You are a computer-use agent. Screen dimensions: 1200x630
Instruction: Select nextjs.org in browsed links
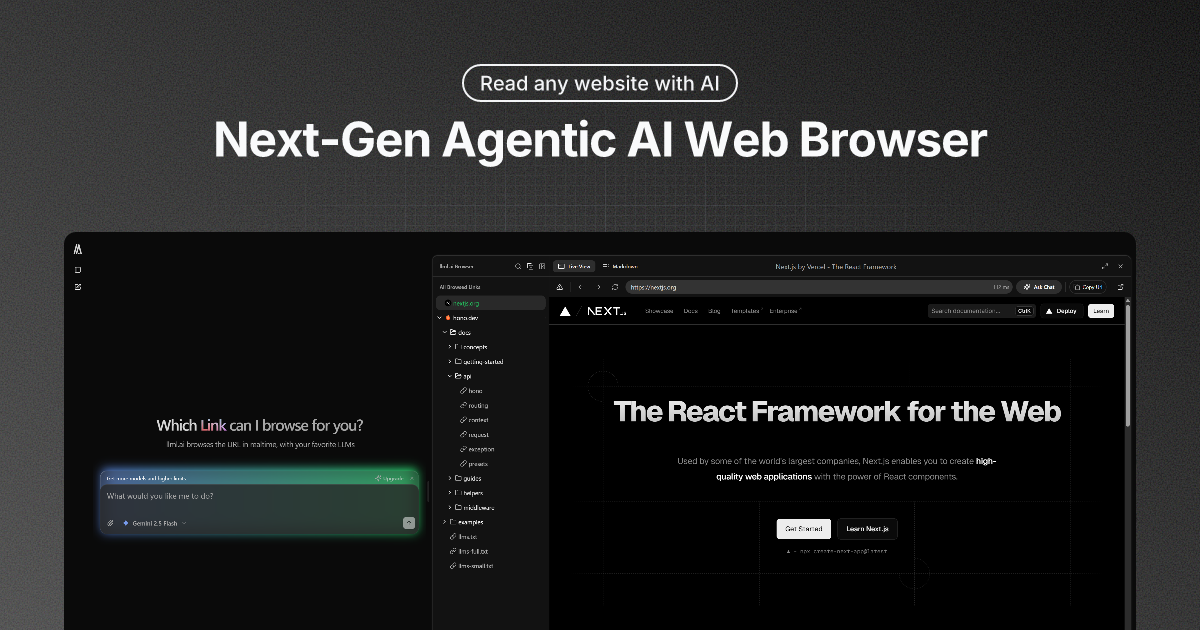pyautogui.click(x=491, y=303)
